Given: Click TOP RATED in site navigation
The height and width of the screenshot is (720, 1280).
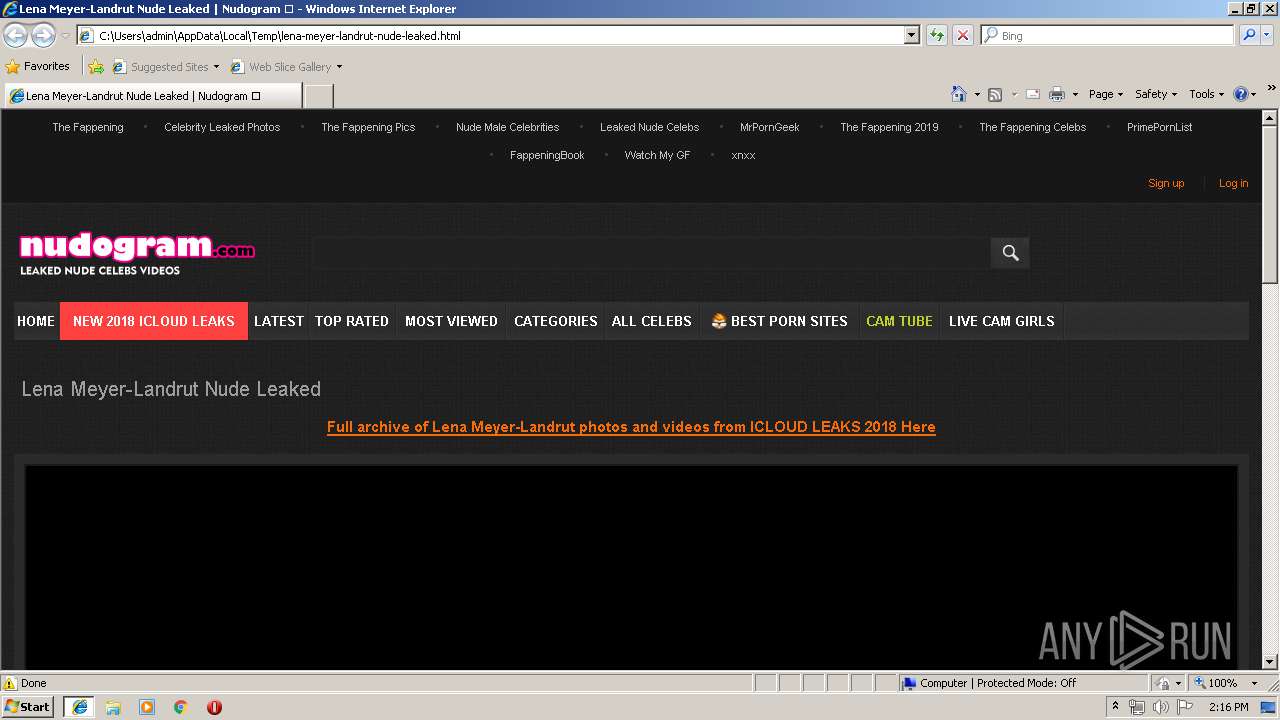Looking at the screenshot, I should pos(352,321).
